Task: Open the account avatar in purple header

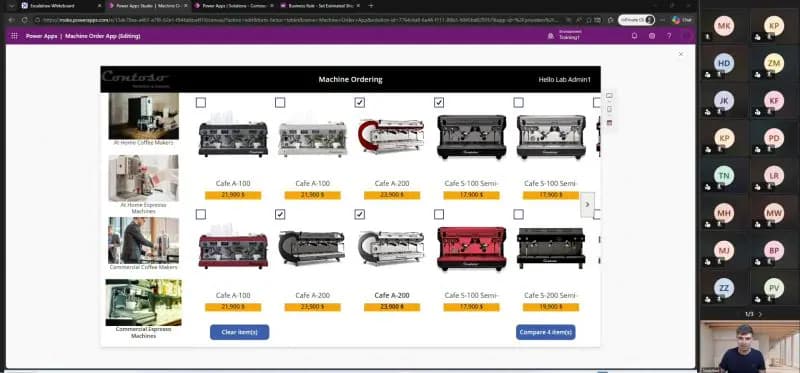Action: tap(686, 36)
